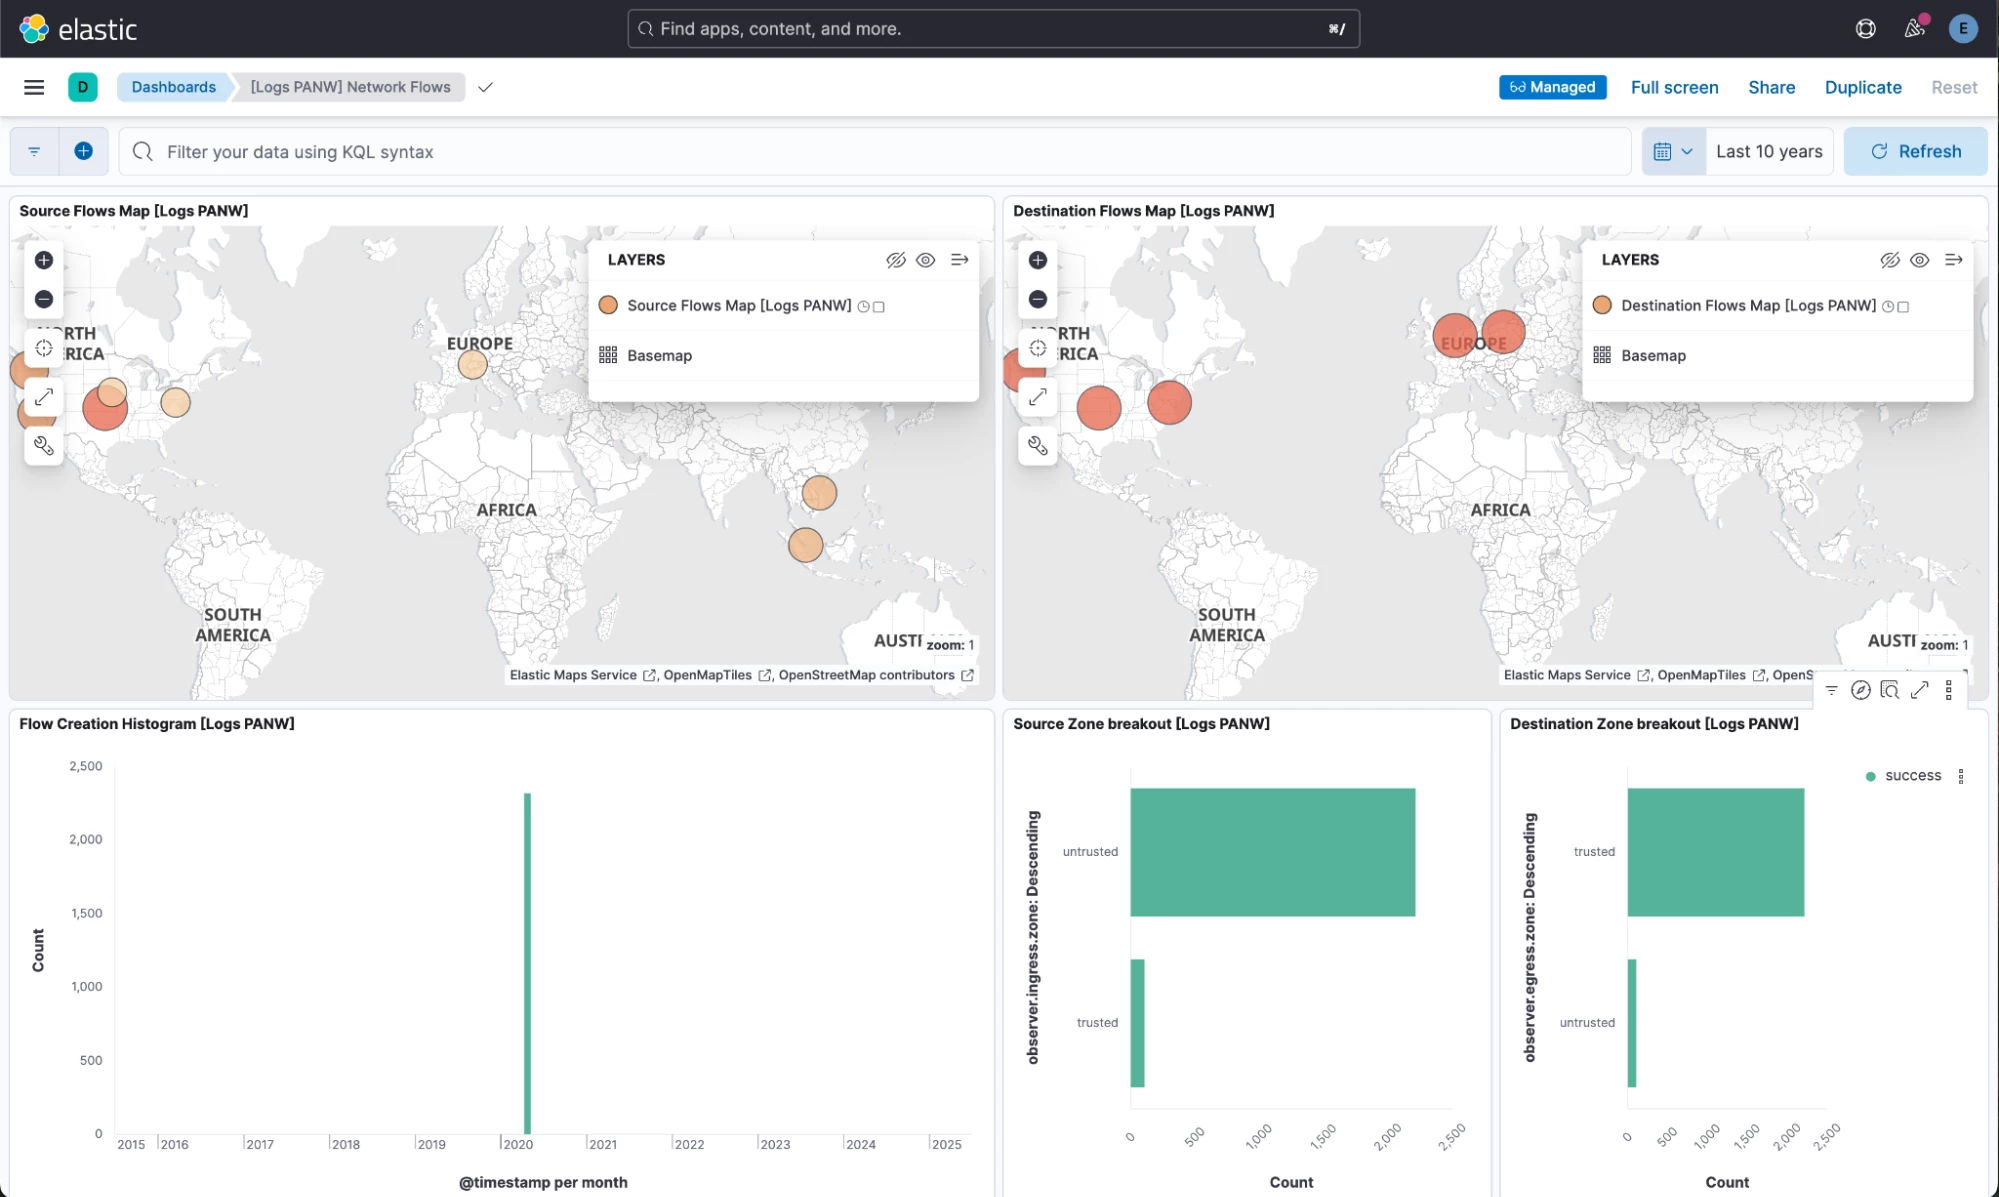Screen dimensions: 1999x1197
Task: Focus the KQL filter query input
Action: pyautogui.click(x=875, y=152)
